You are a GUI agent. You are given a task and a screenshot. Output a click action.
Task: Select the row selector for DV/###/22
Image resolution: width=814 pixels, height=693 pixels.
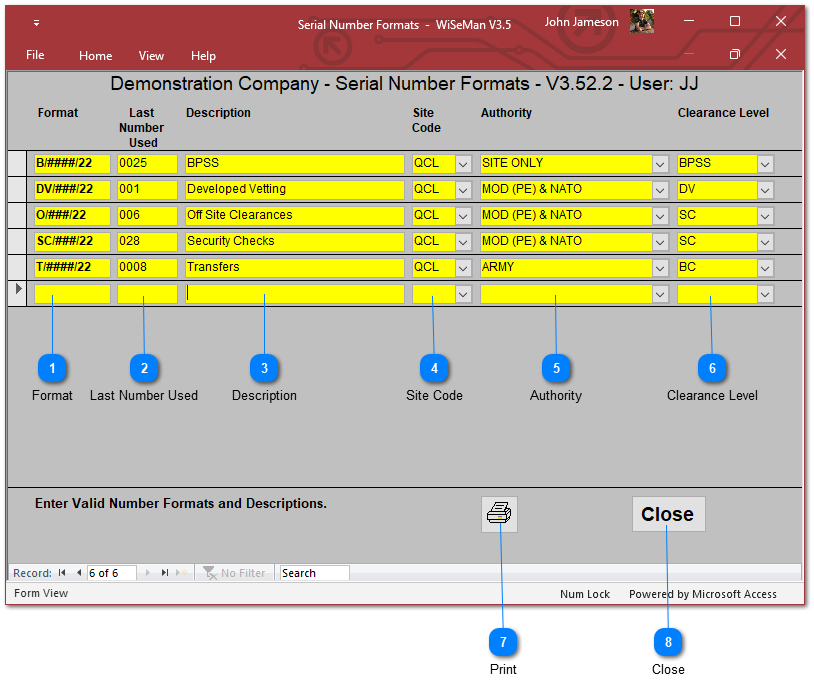tap(19, 189)
